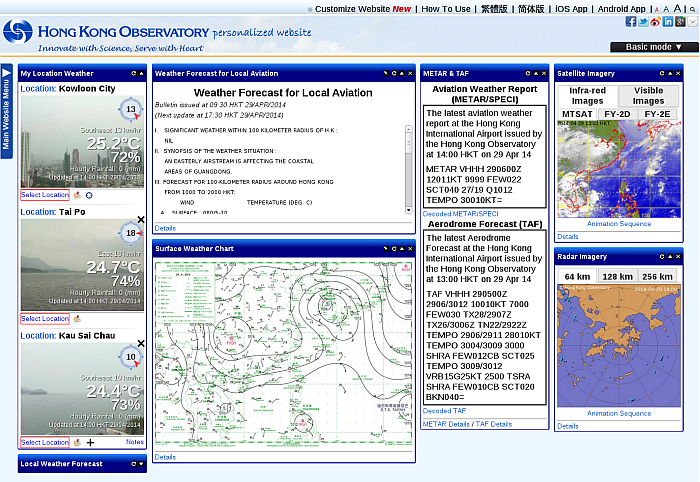Screen dimensions: 700x482
Task: Expand the Local Weather Forecast panel
Action: [x=142, y=464]
